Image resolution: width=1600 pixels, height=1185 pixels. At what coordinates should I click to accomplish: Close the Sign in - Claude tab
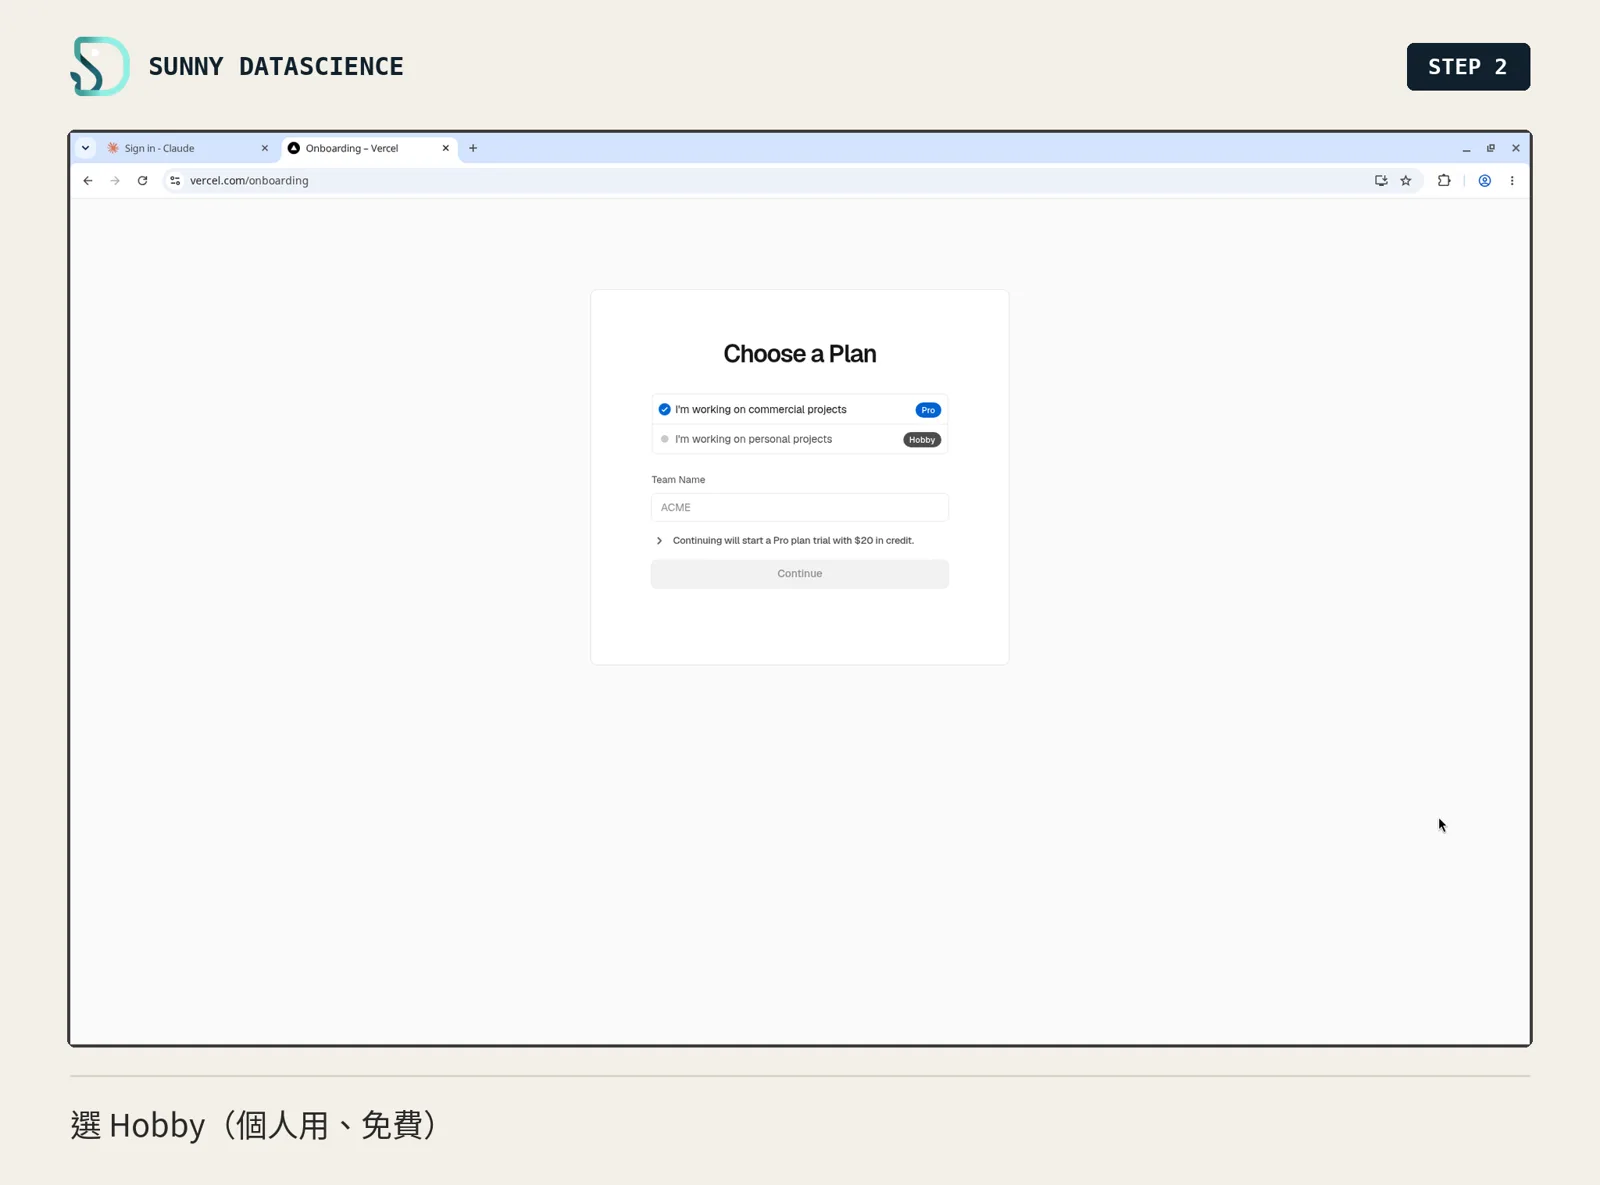[x=265, y=148]
